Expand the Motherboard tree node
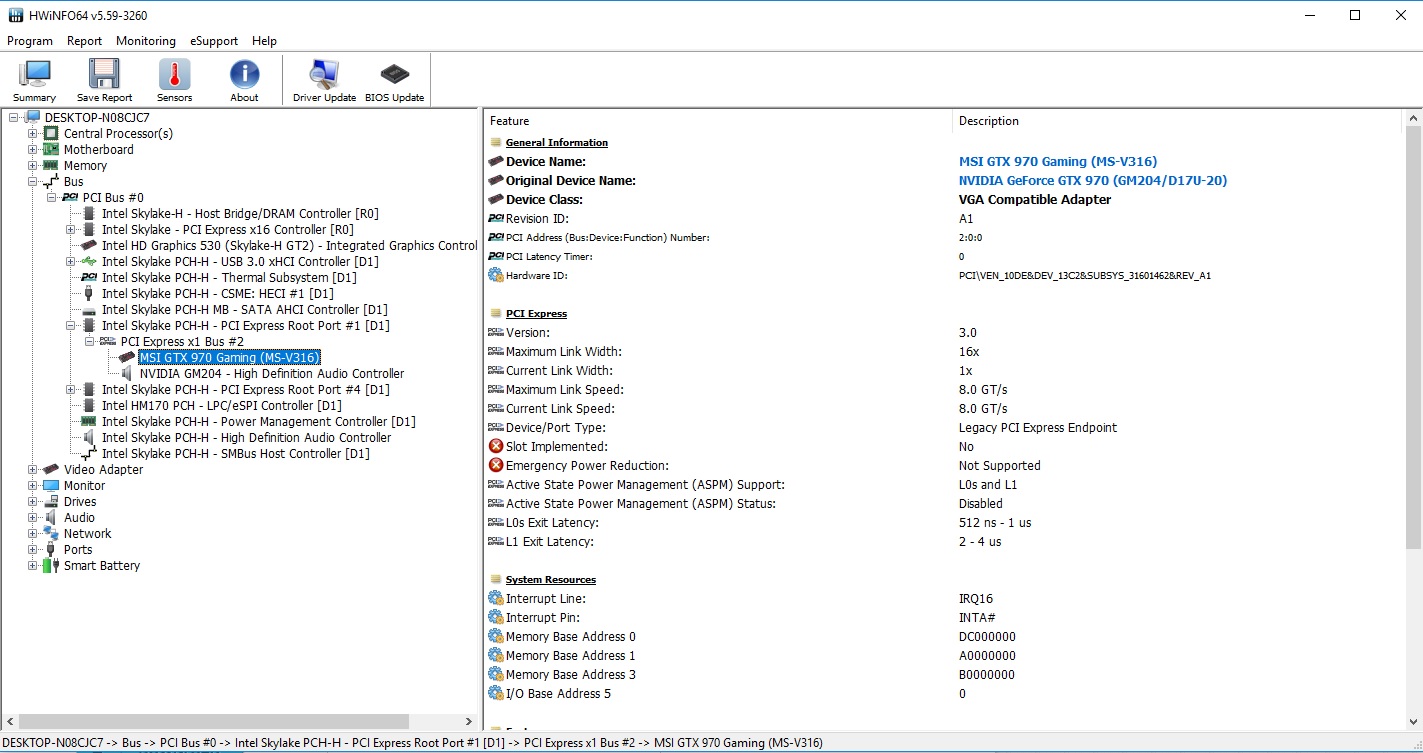The image size is (1423, 753). click(x=33, y=150)
